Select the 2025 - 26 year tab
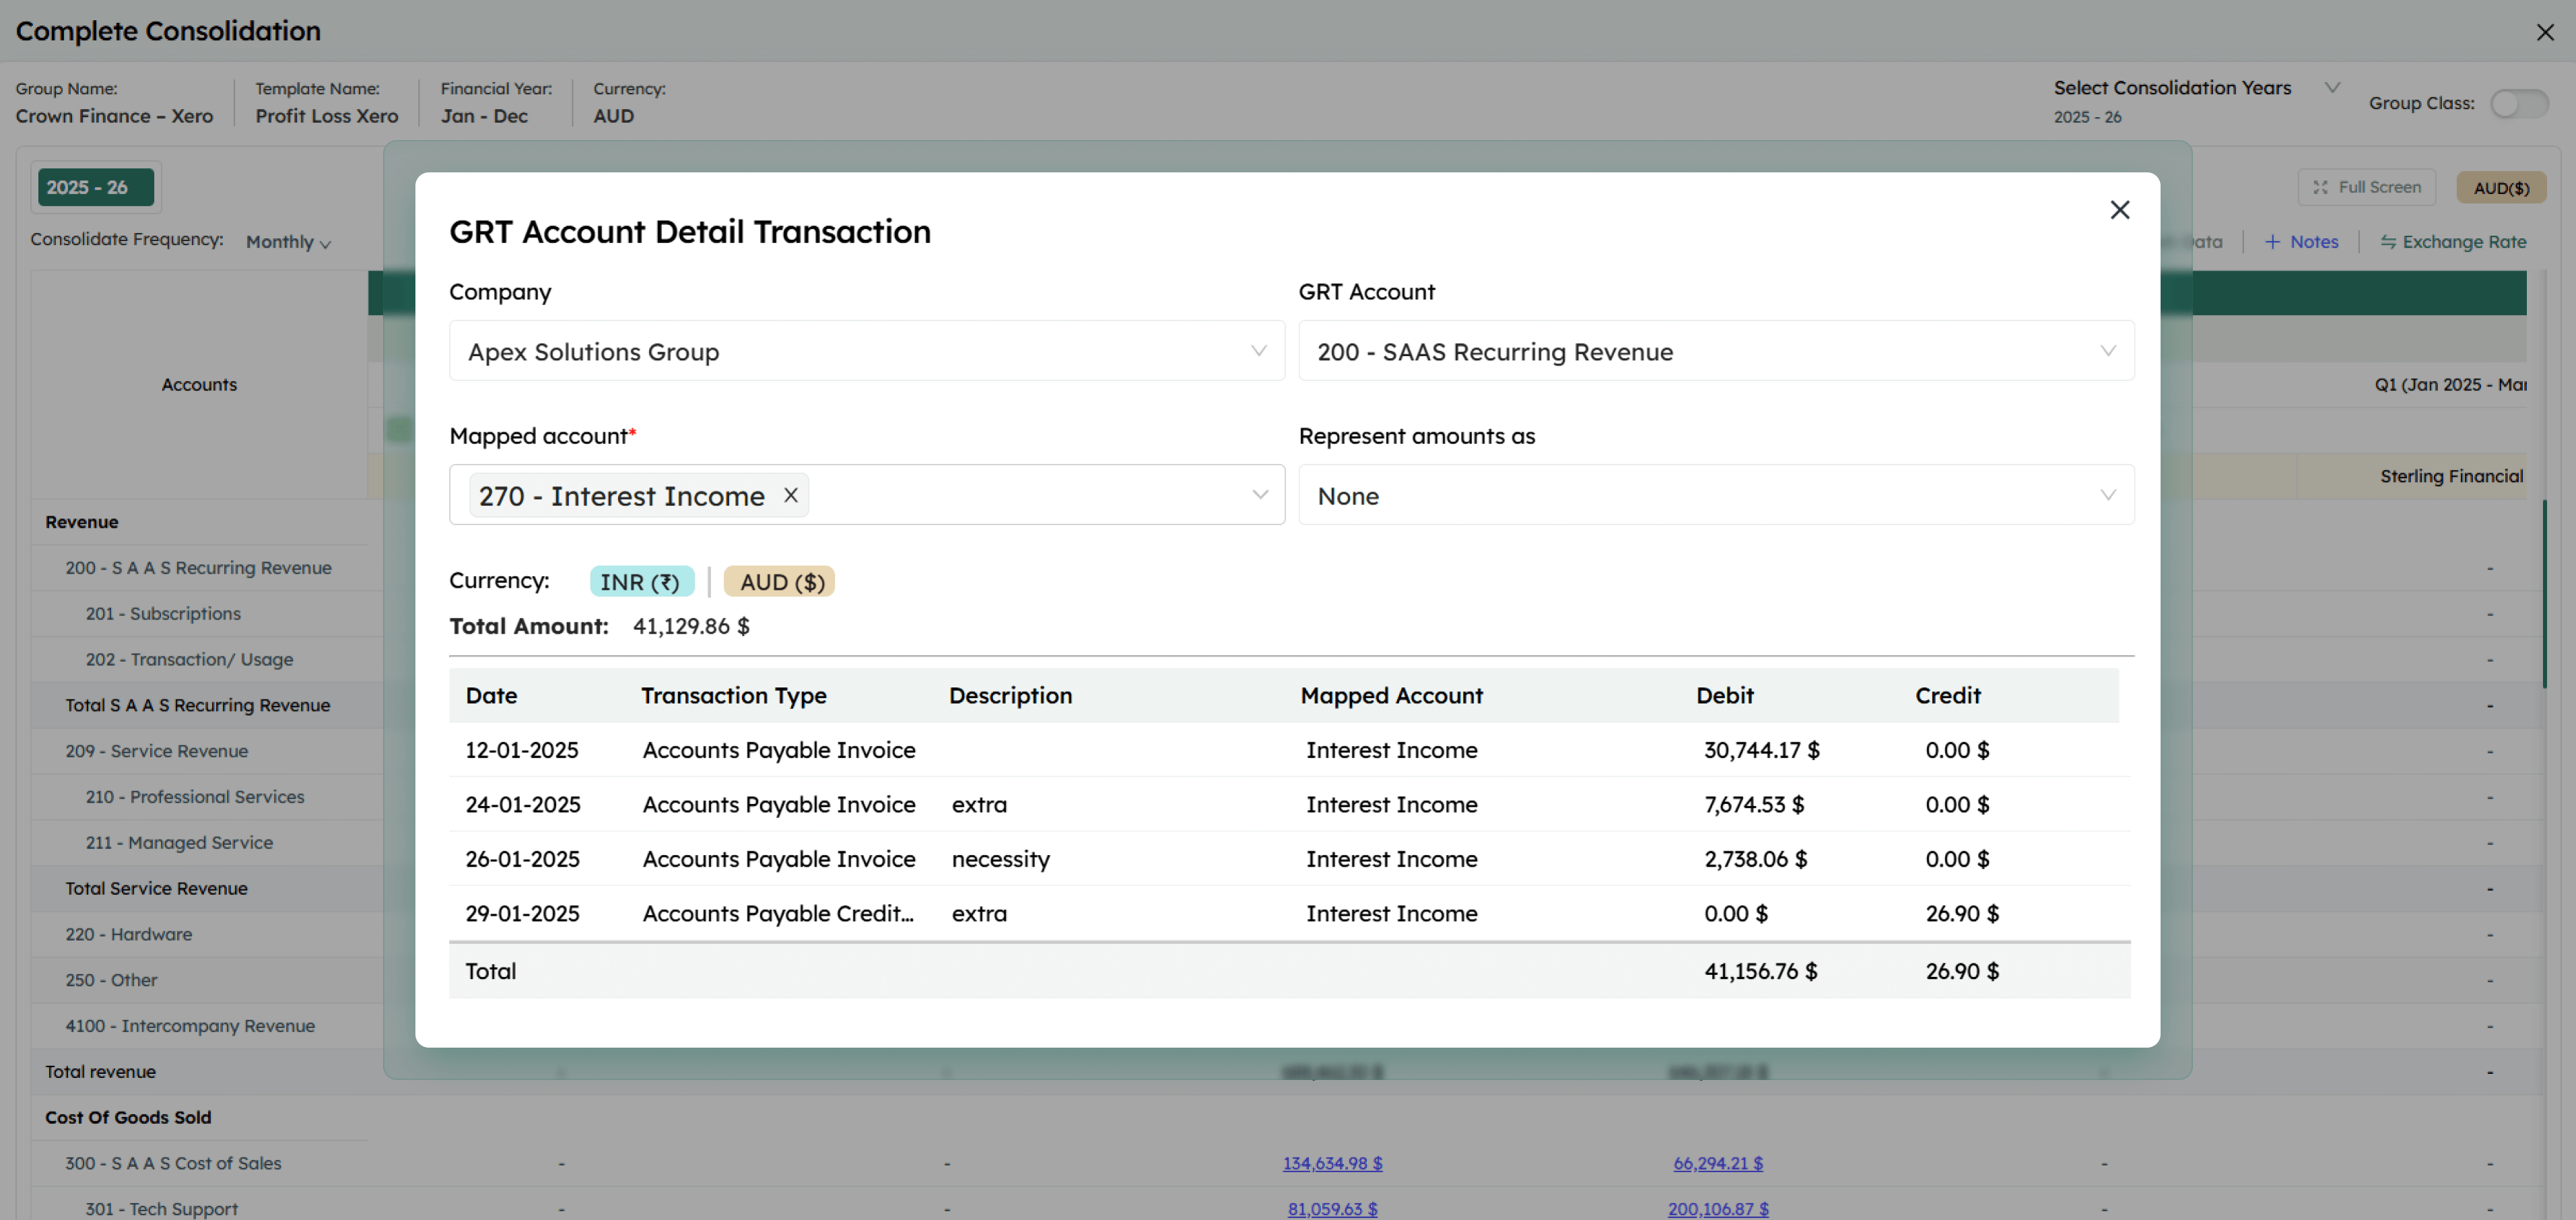This screenshot has height=1220, width=2576. coord(95,187)
